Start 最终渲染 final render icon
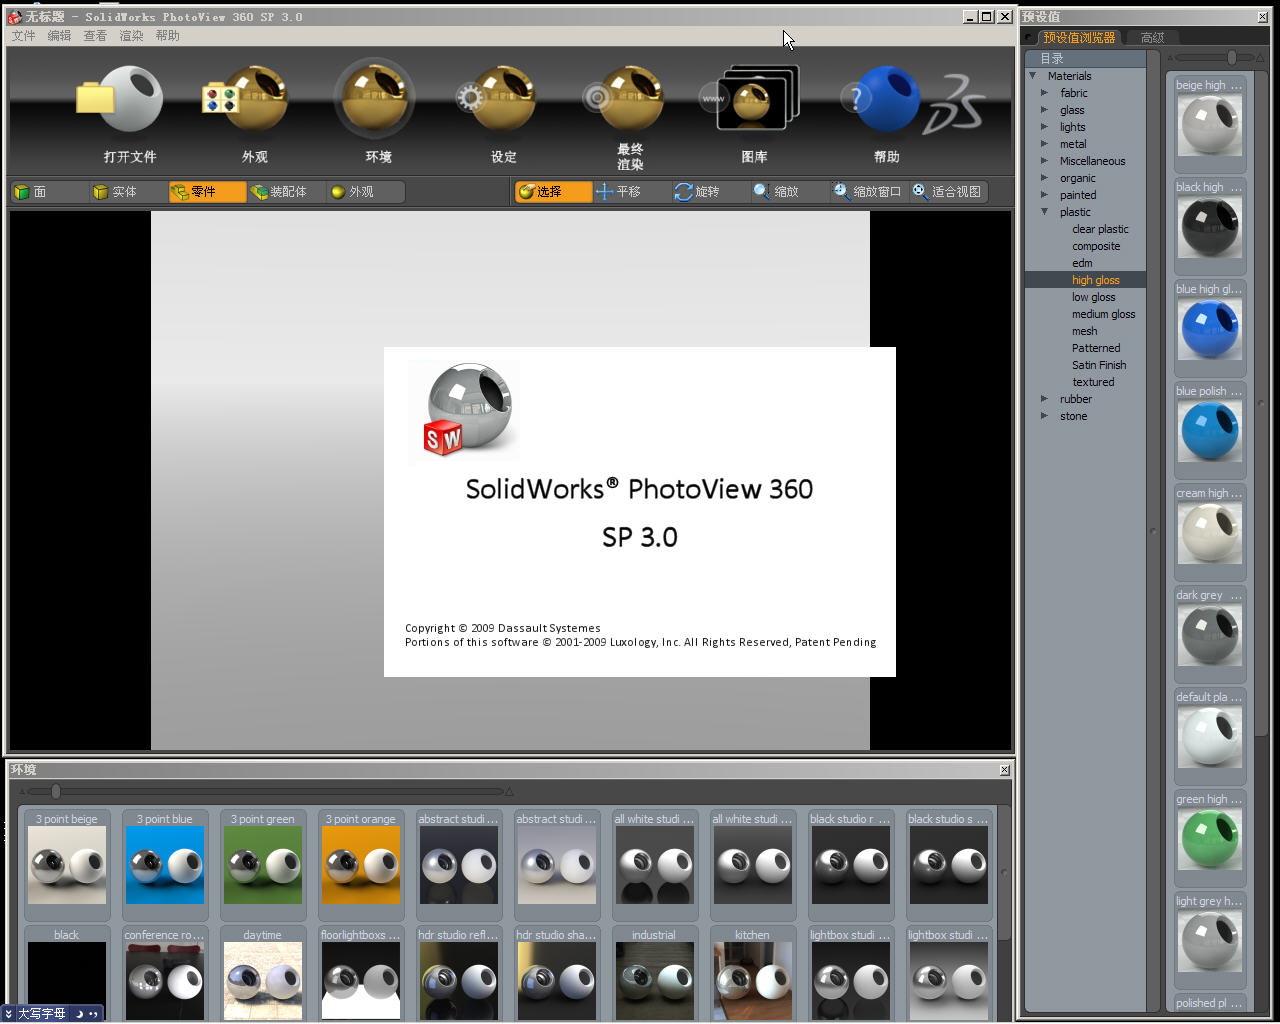The height and width of the screenshot is (1024, 1280). (x=624, y=98)
